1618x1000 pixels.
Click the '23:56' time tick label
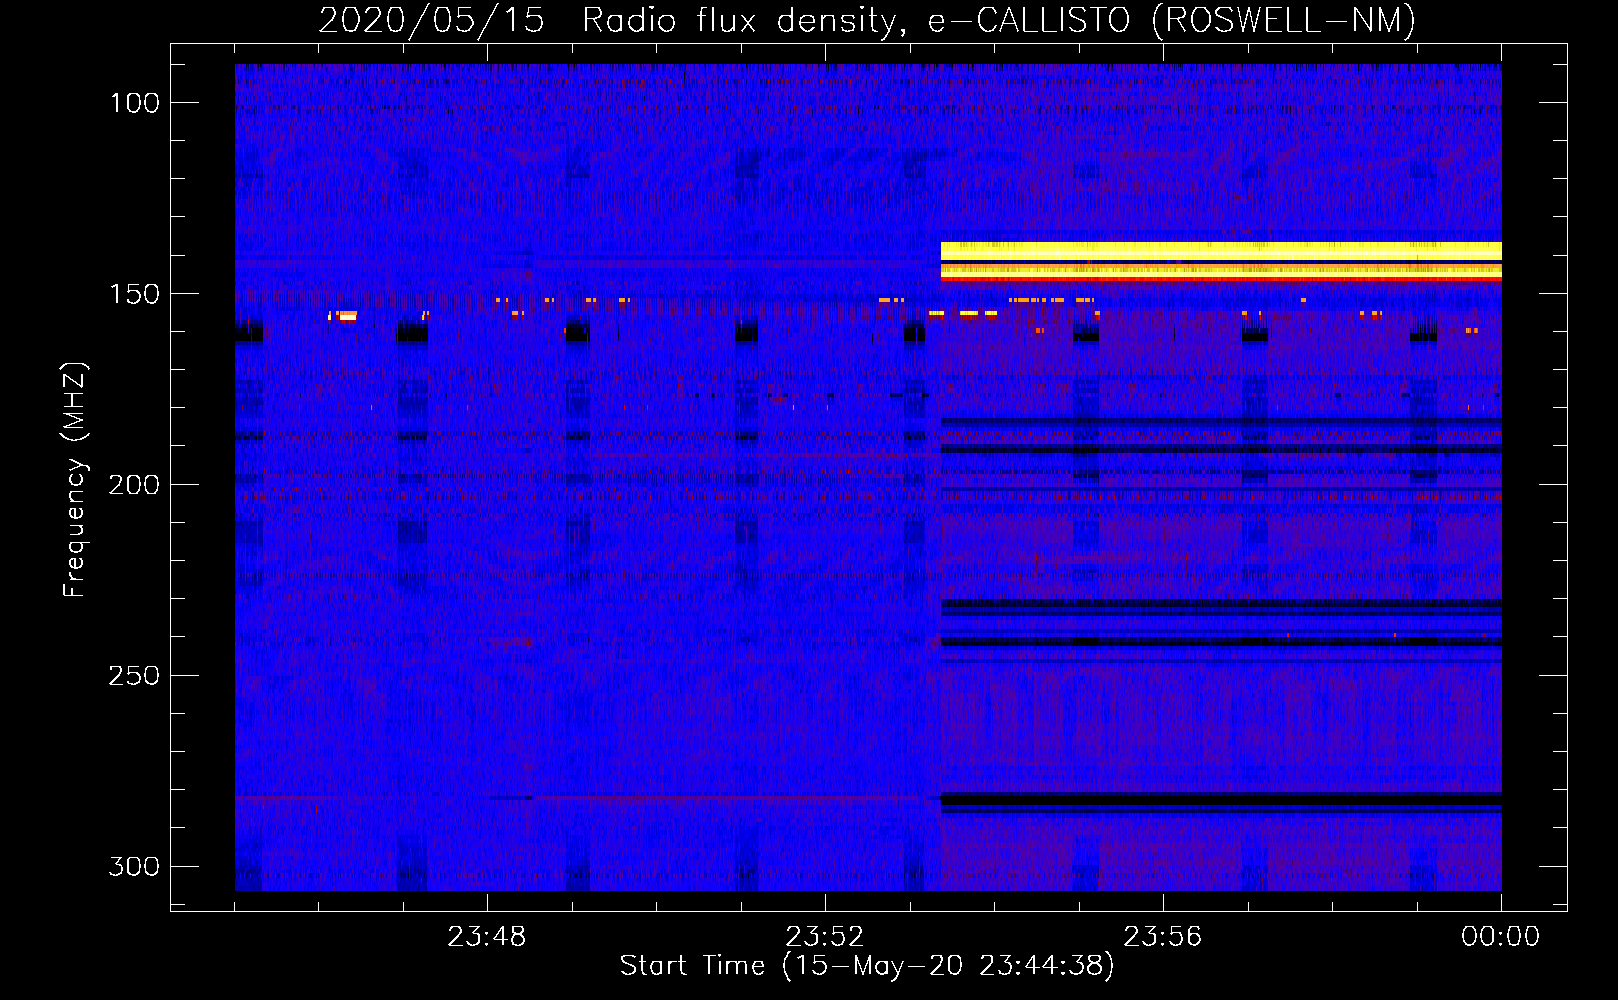(1162, 937)
